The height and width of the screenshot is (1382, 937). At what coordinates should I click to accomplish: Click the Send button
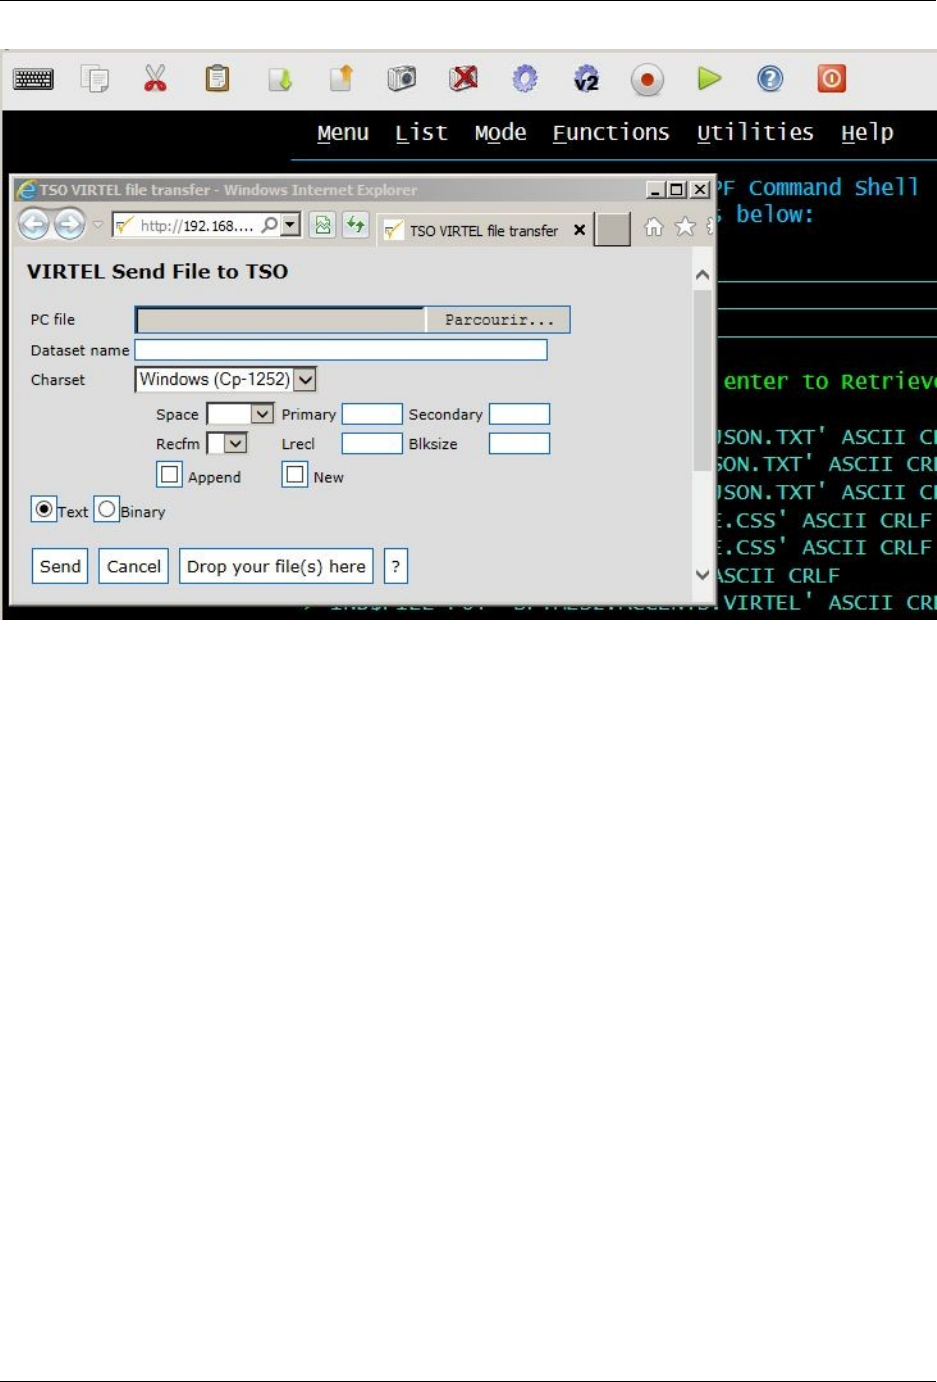pyautogui.click(x=60, y=566)
